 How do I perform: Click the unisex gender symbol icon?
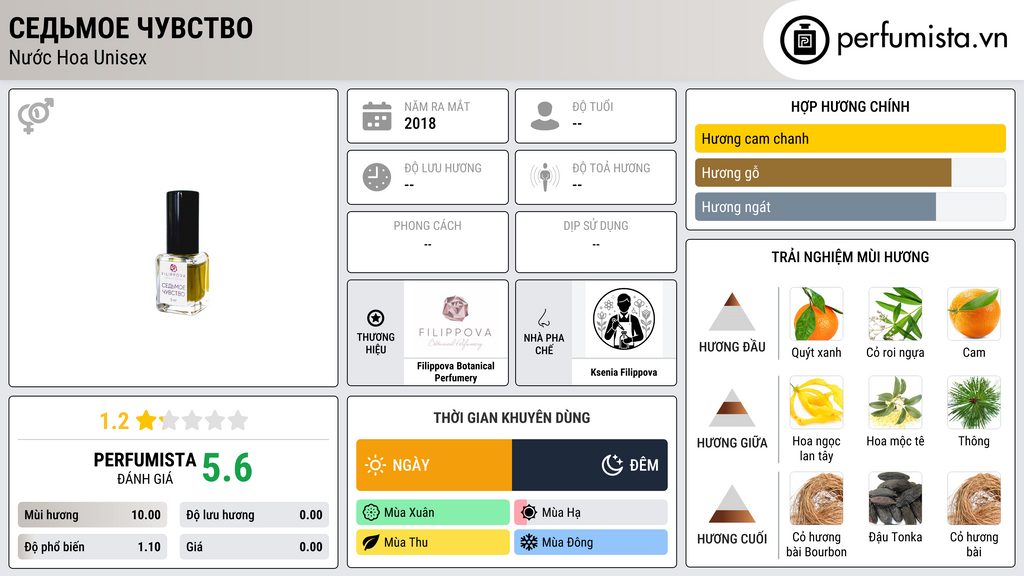(x=35, y=115)
